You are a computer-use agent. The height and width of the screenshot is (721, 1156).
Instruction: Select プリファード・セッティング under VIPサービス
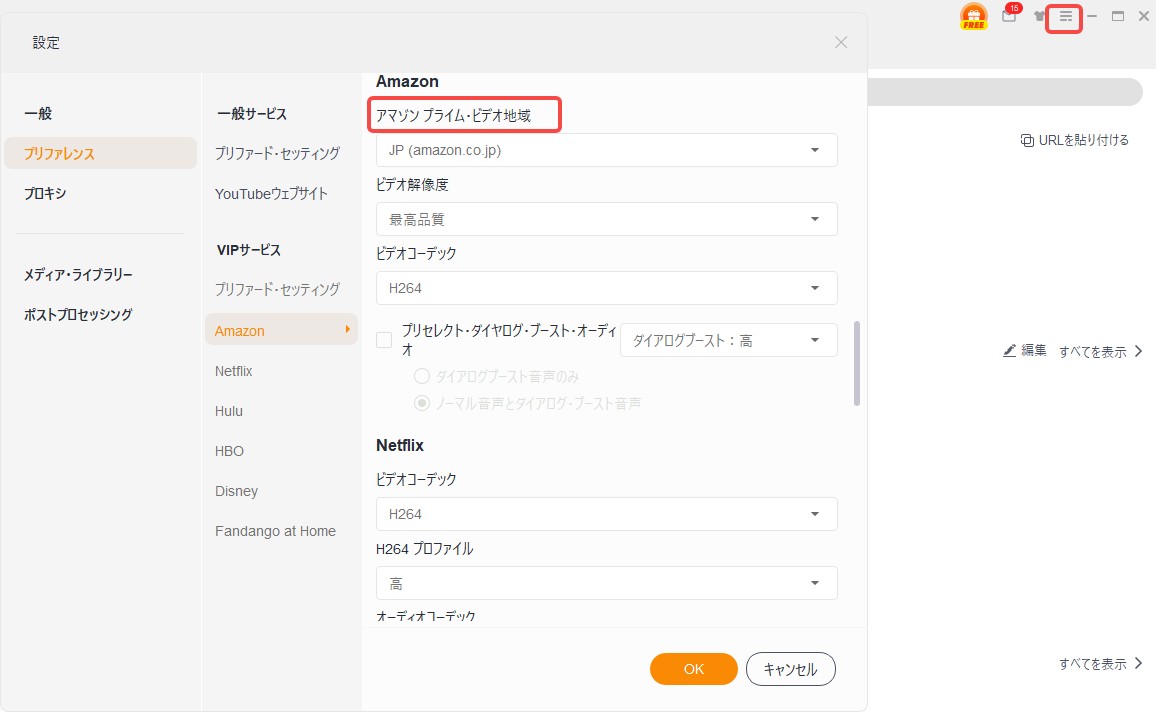click(x=277, y=290)
